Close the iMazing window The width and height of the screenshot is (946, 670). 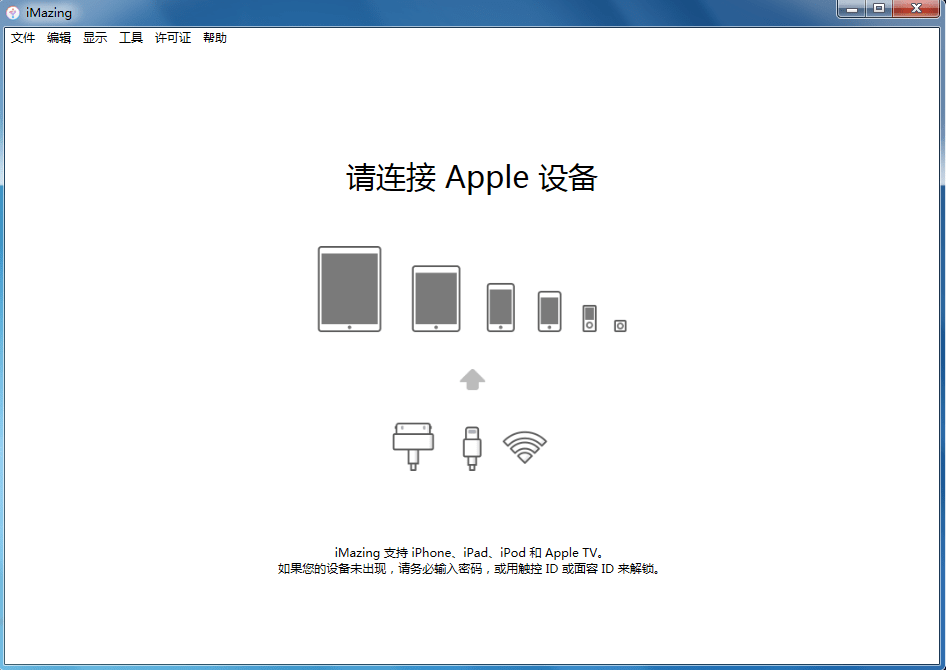[916, 9]
